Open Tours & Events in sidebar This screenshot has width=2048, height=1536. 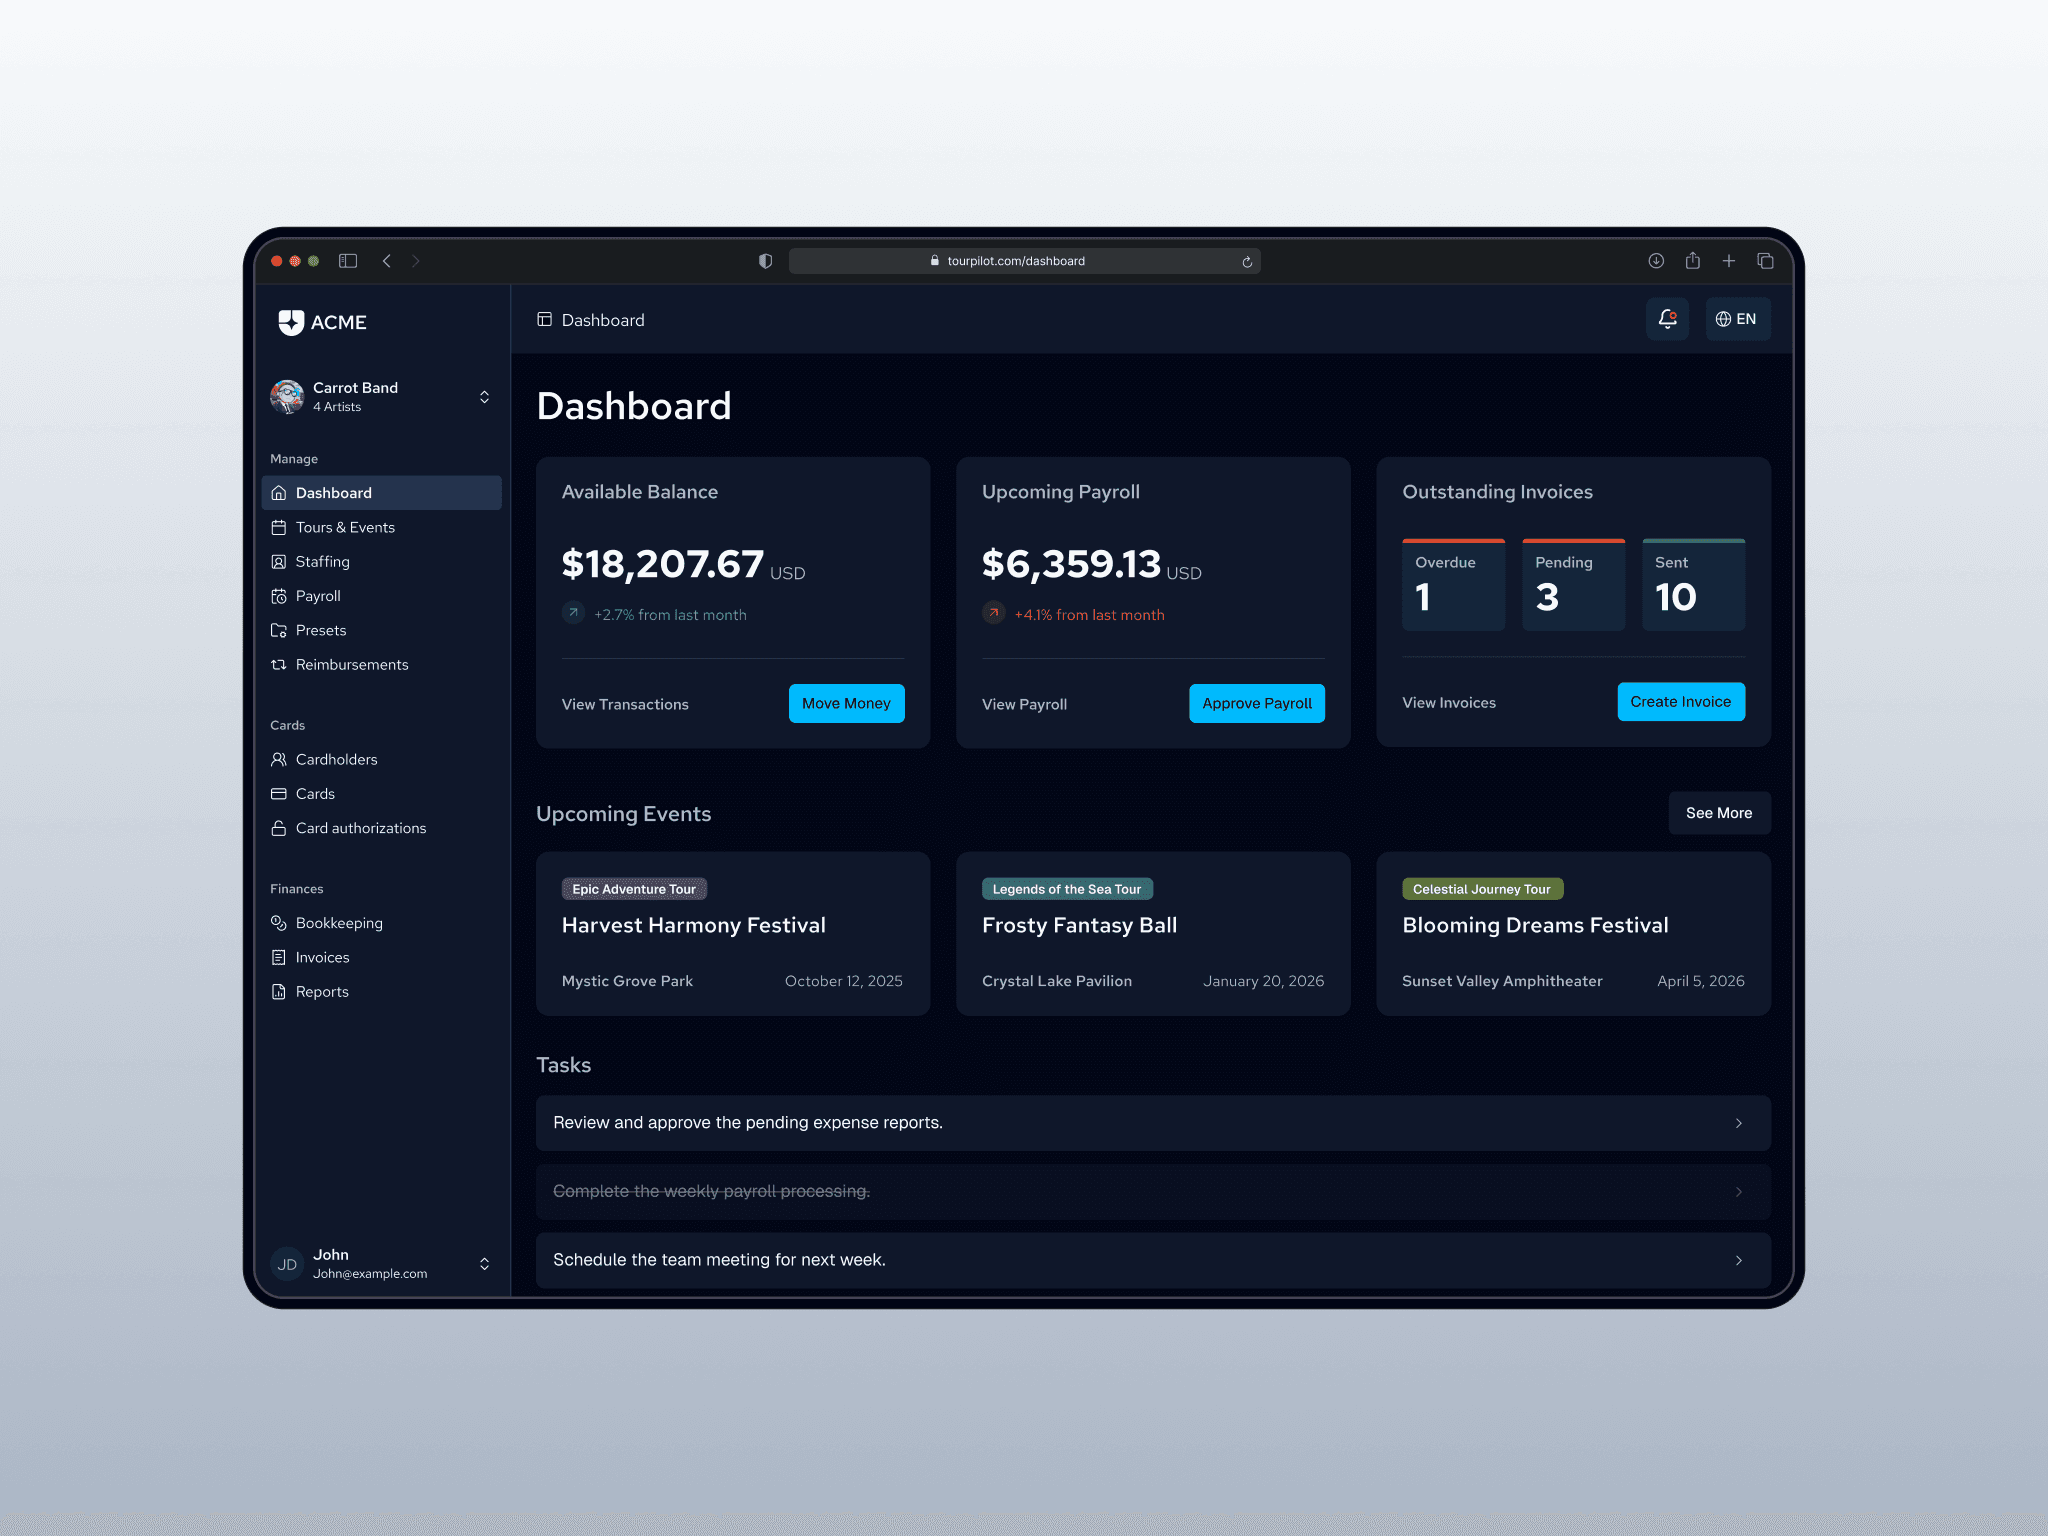pyautogui.click(x=345, y=527)
